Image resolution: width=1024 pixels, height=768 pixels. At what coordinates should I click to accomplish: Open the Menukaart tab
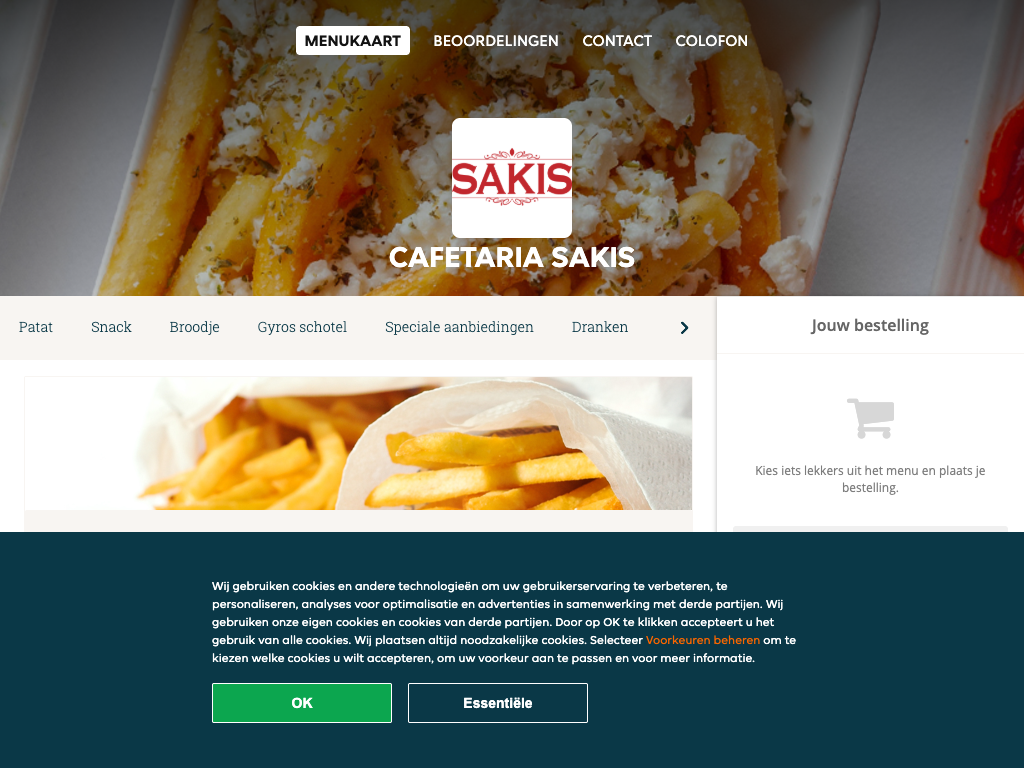pyautogui.click(x=353, y=40)
